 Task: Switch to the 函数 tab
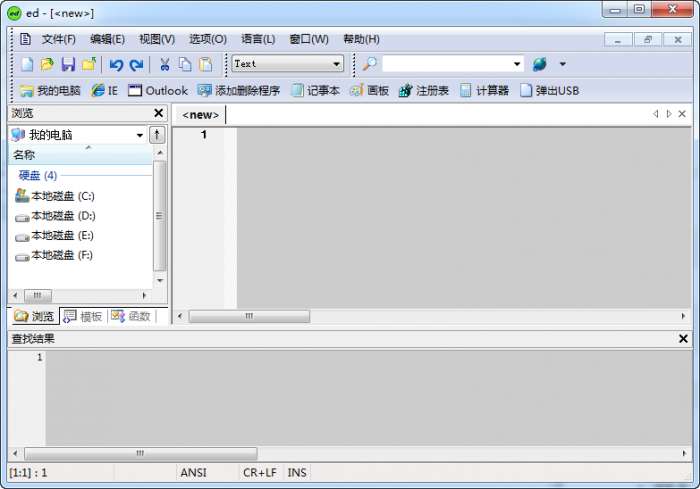pyautogui.click(x=131, y=316)
